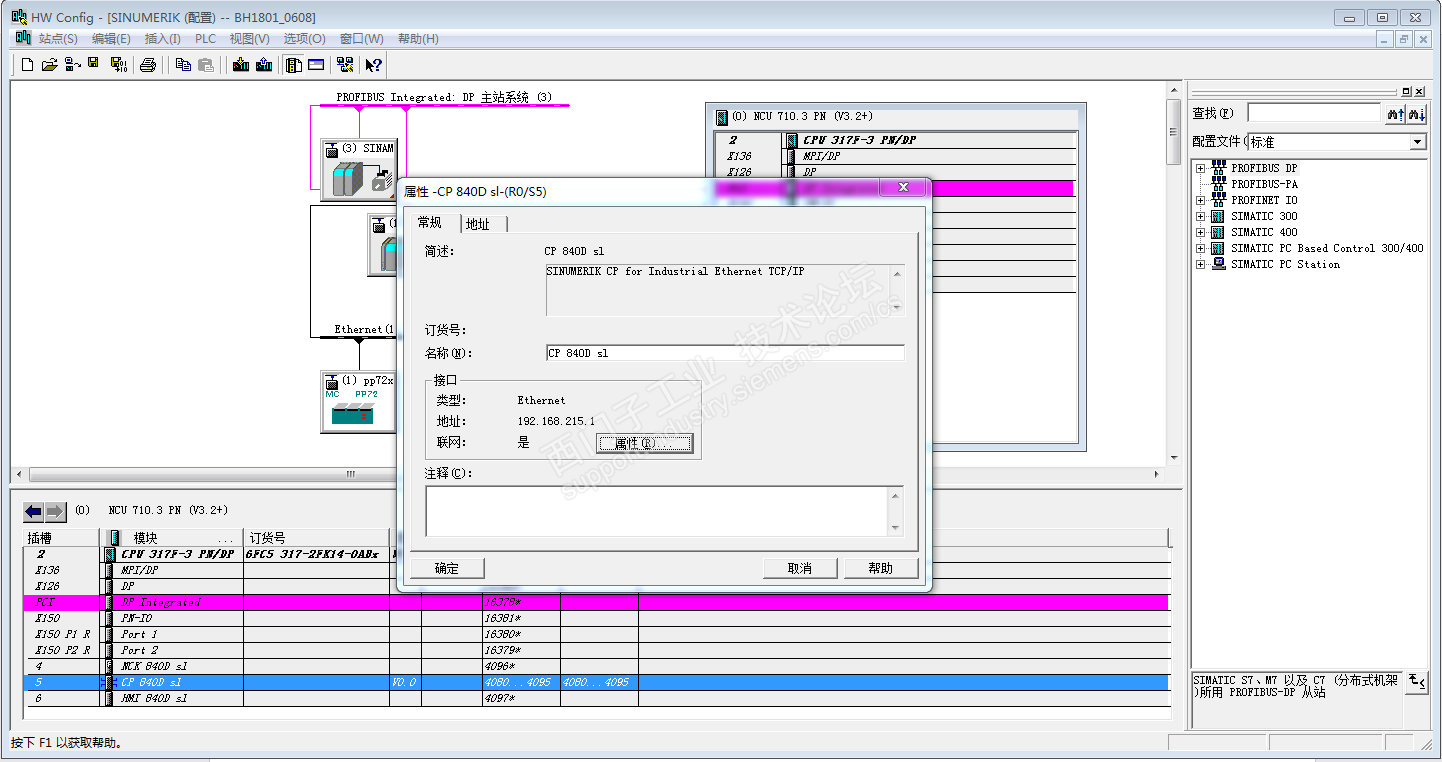Select the PN-IO row in slot table
1442x762 pixels.
(596, 618)
